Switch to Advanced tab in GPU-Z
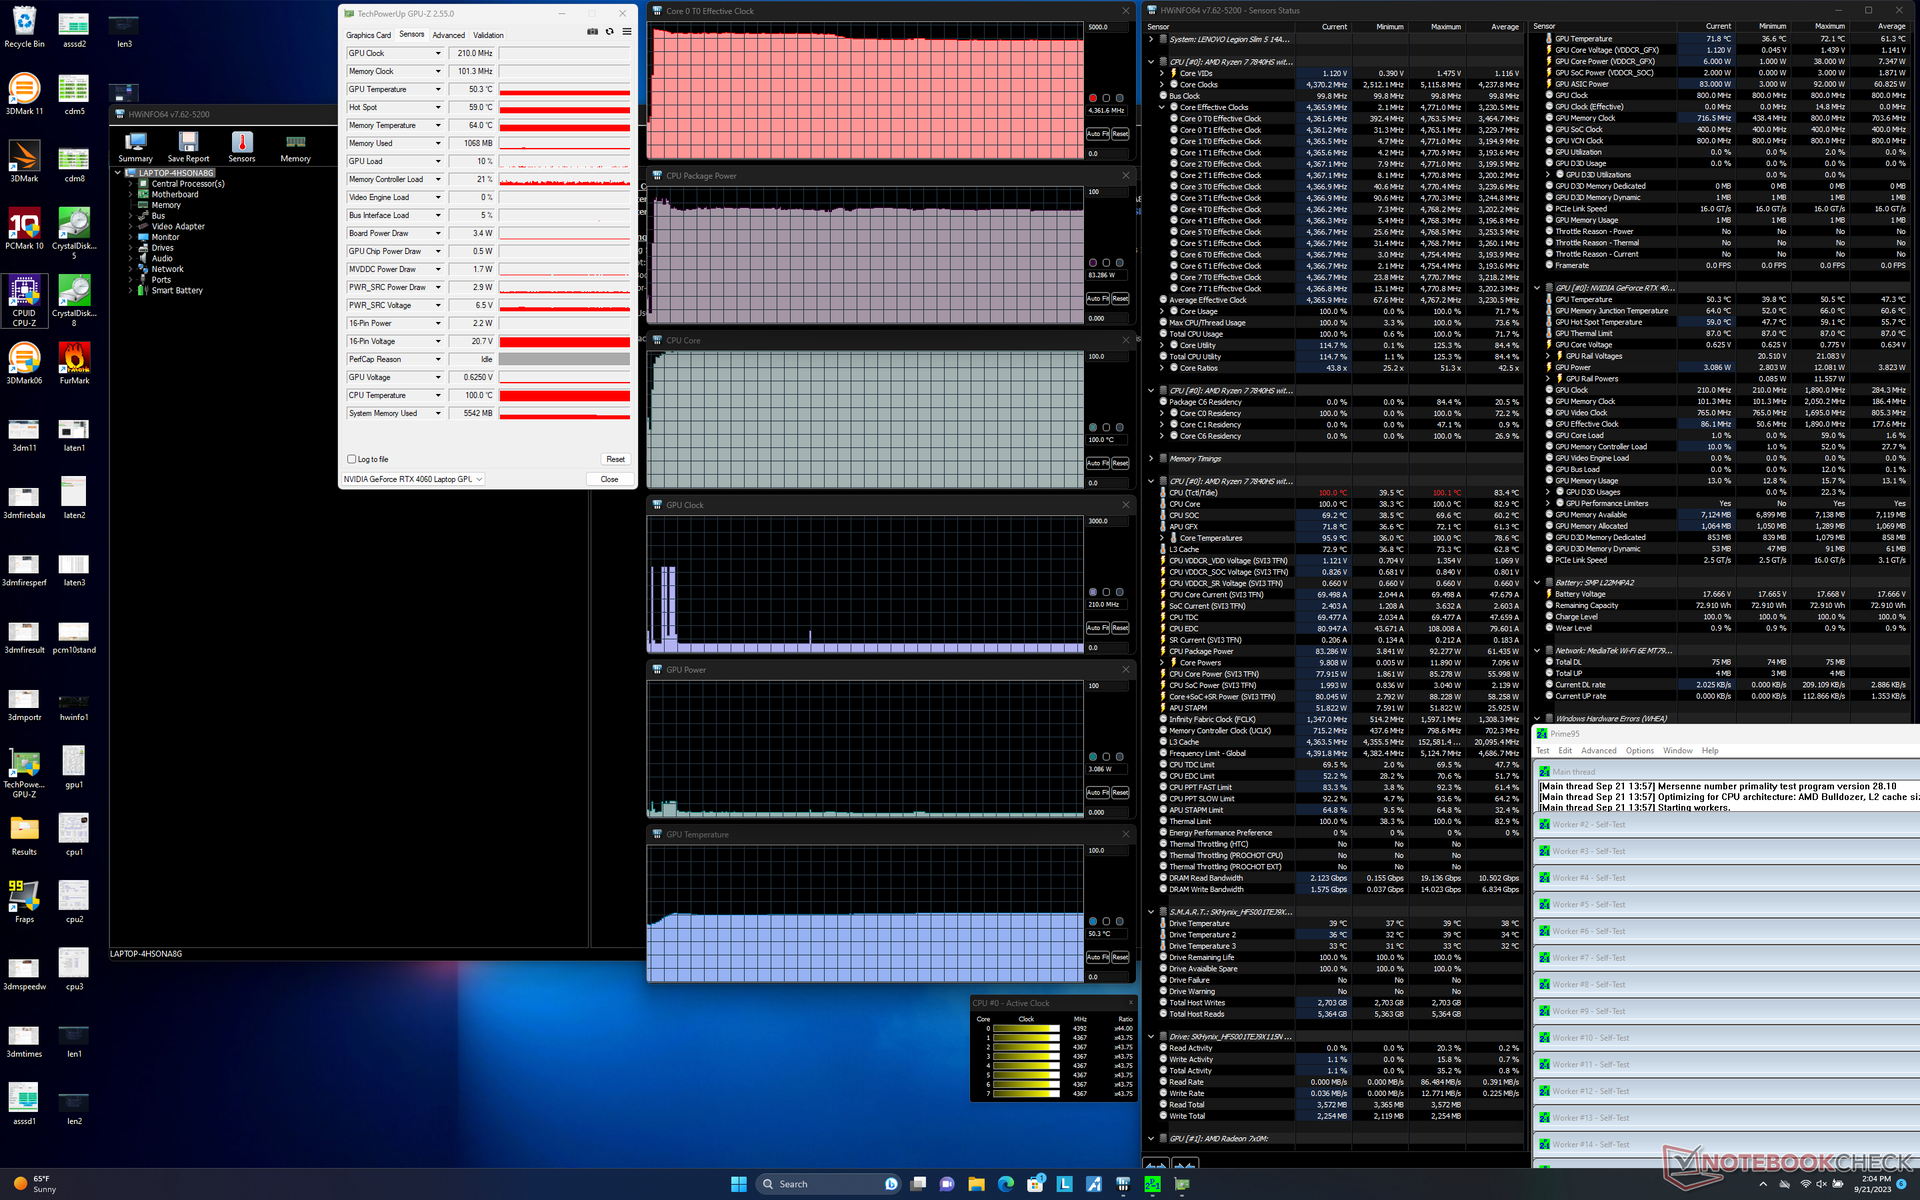 (448, 35)
